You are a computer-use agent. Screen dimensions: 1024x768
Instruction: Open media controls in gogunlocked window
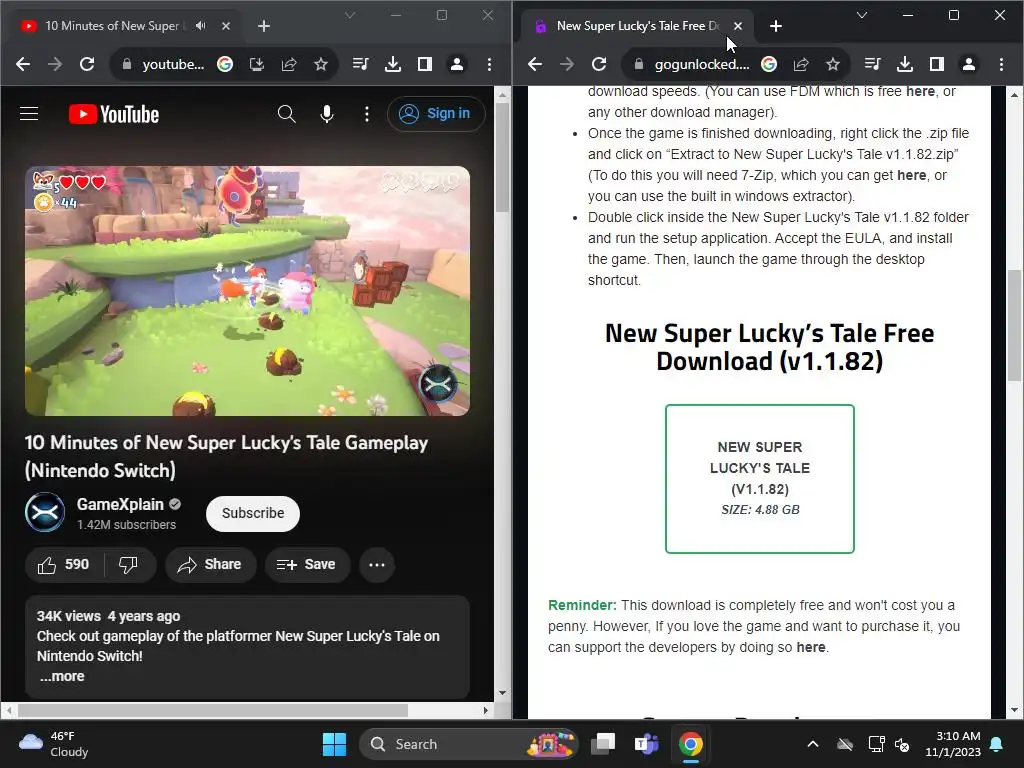[872, 64]
